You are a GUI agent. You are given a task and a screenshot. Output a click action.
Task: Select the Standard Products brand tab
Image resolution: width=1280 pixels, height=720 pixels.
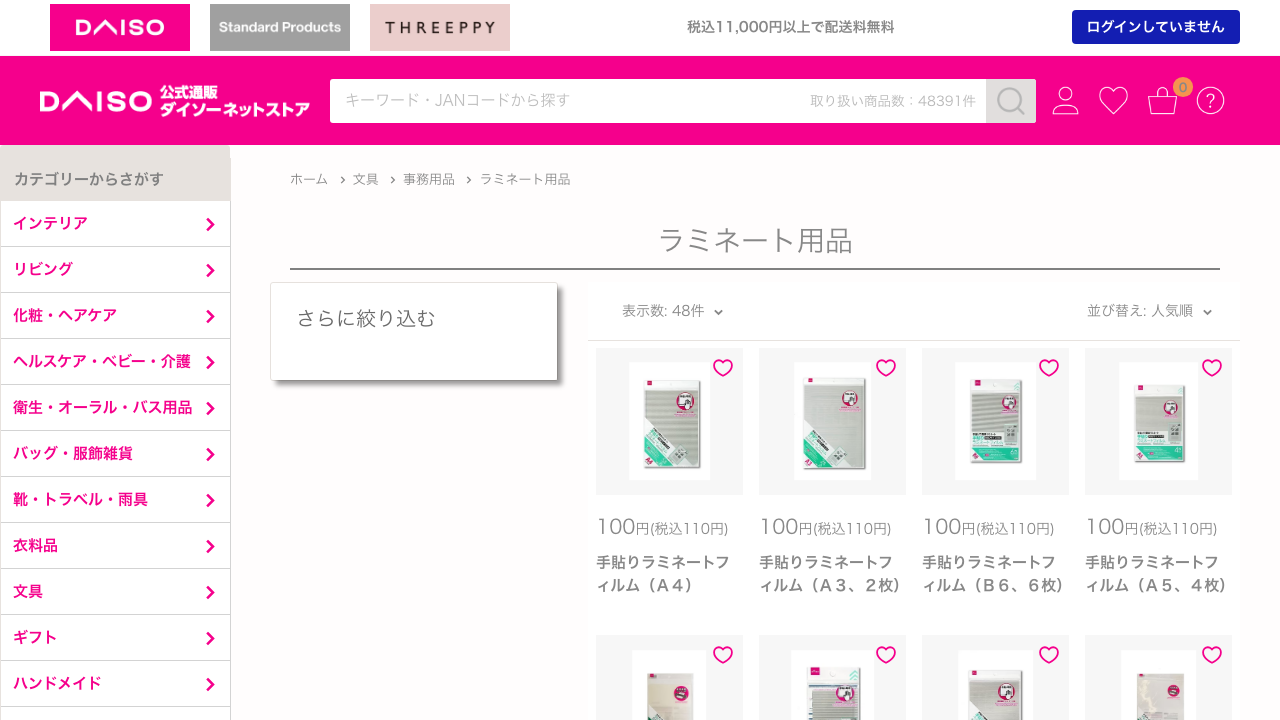(280, 27)
